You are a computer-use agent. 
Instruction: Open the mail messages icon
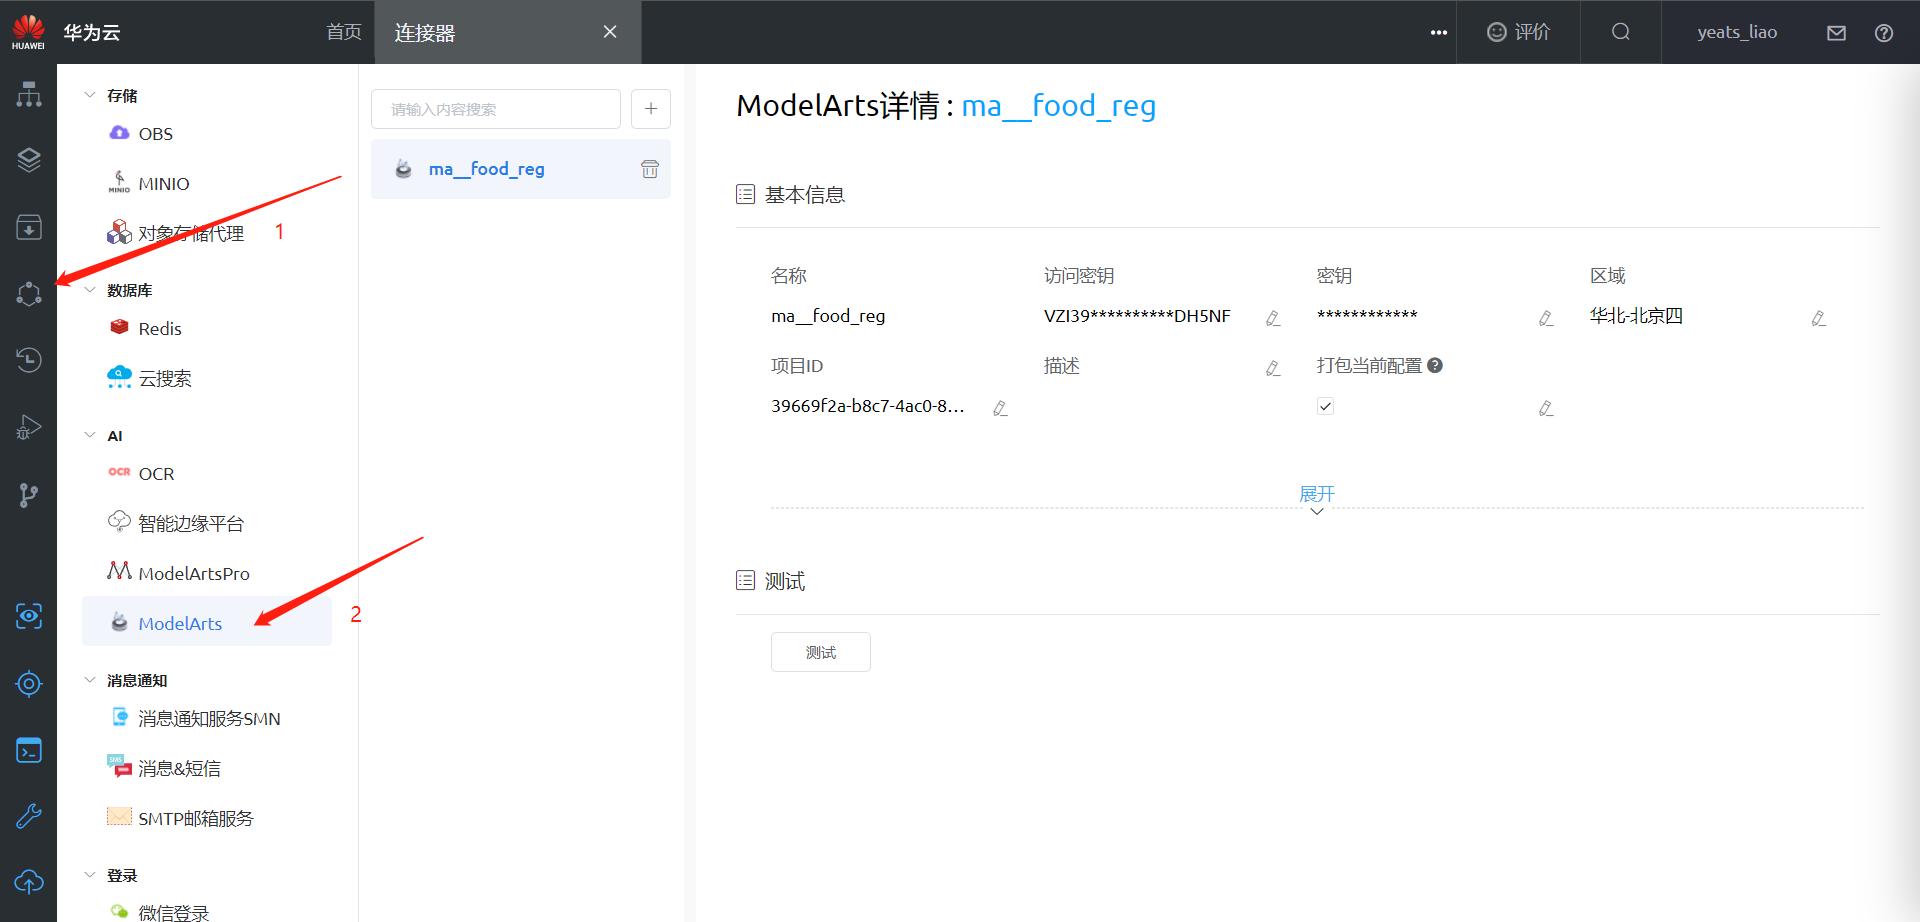tap(1836, 33)
